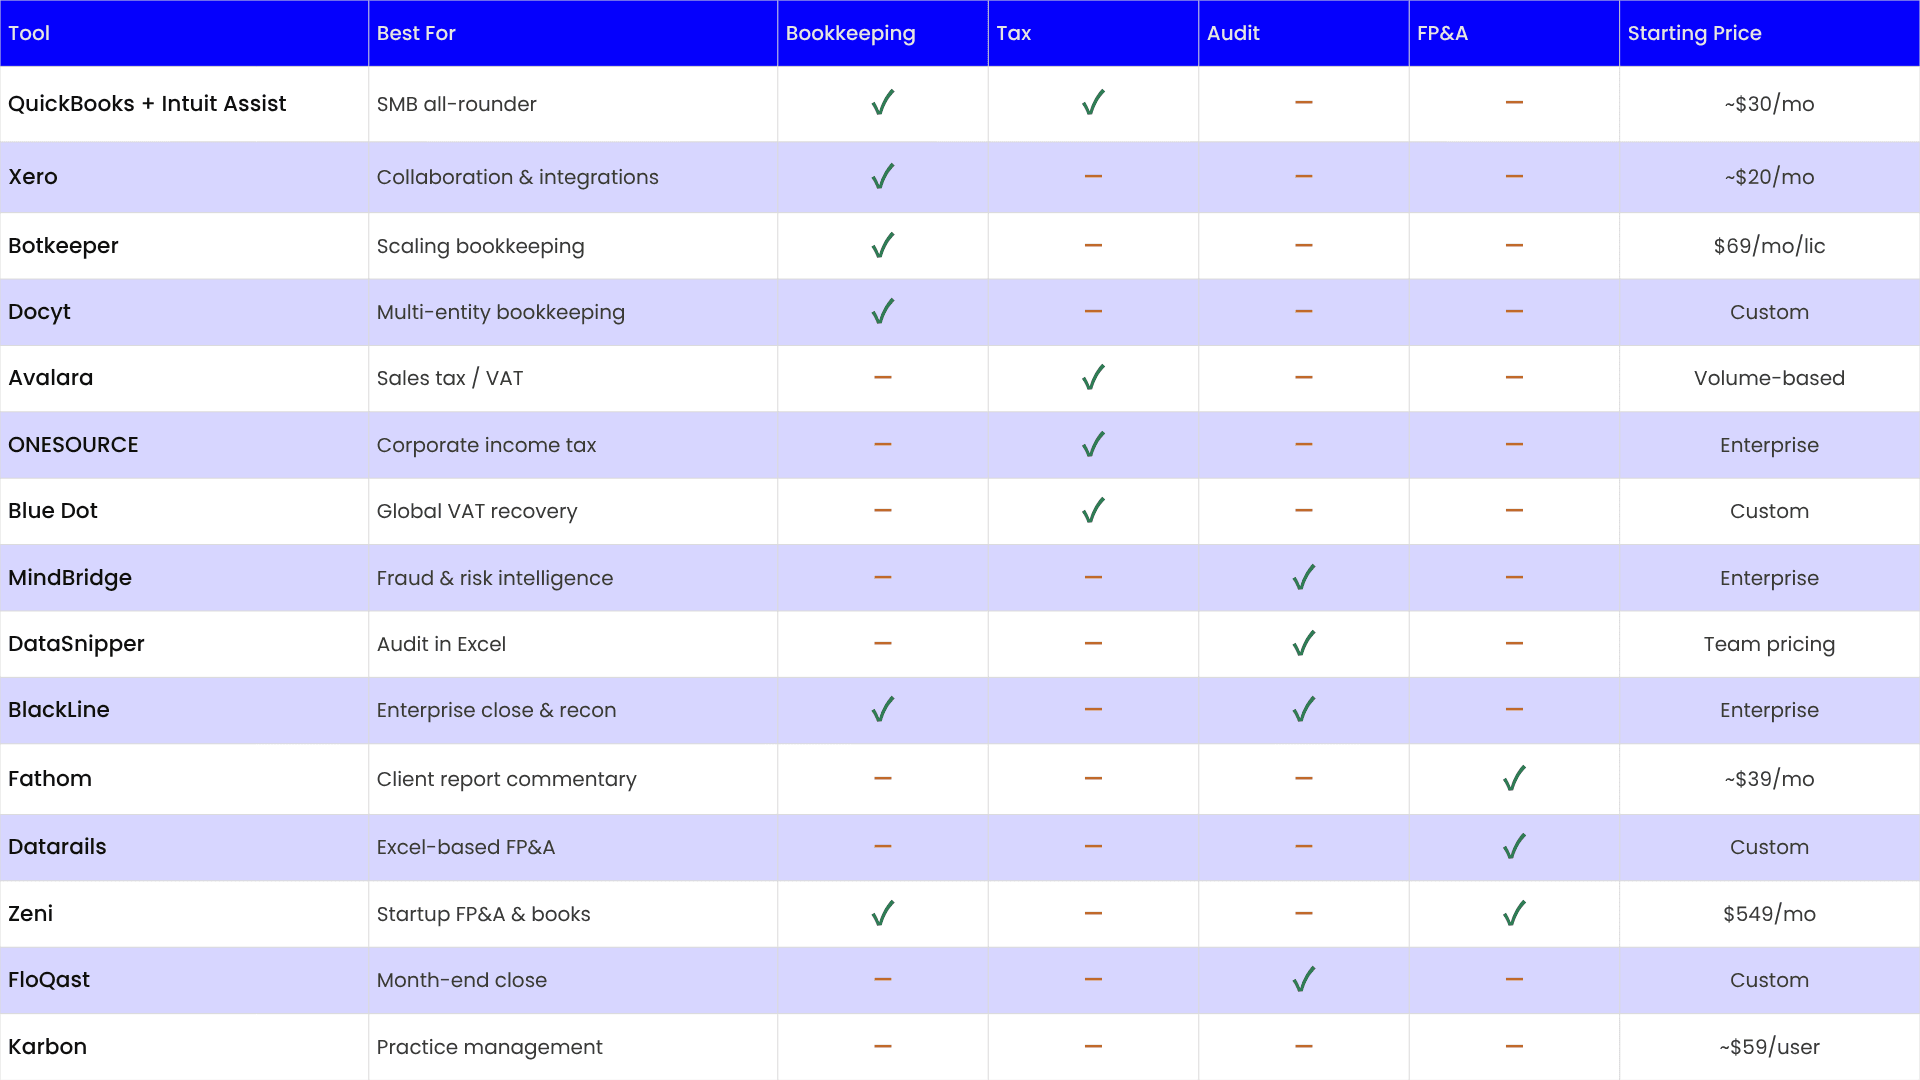This screenshot has height=1080, width=1920.
Task: Click the Xero Tax dash
Action: tap(1093, 176)
